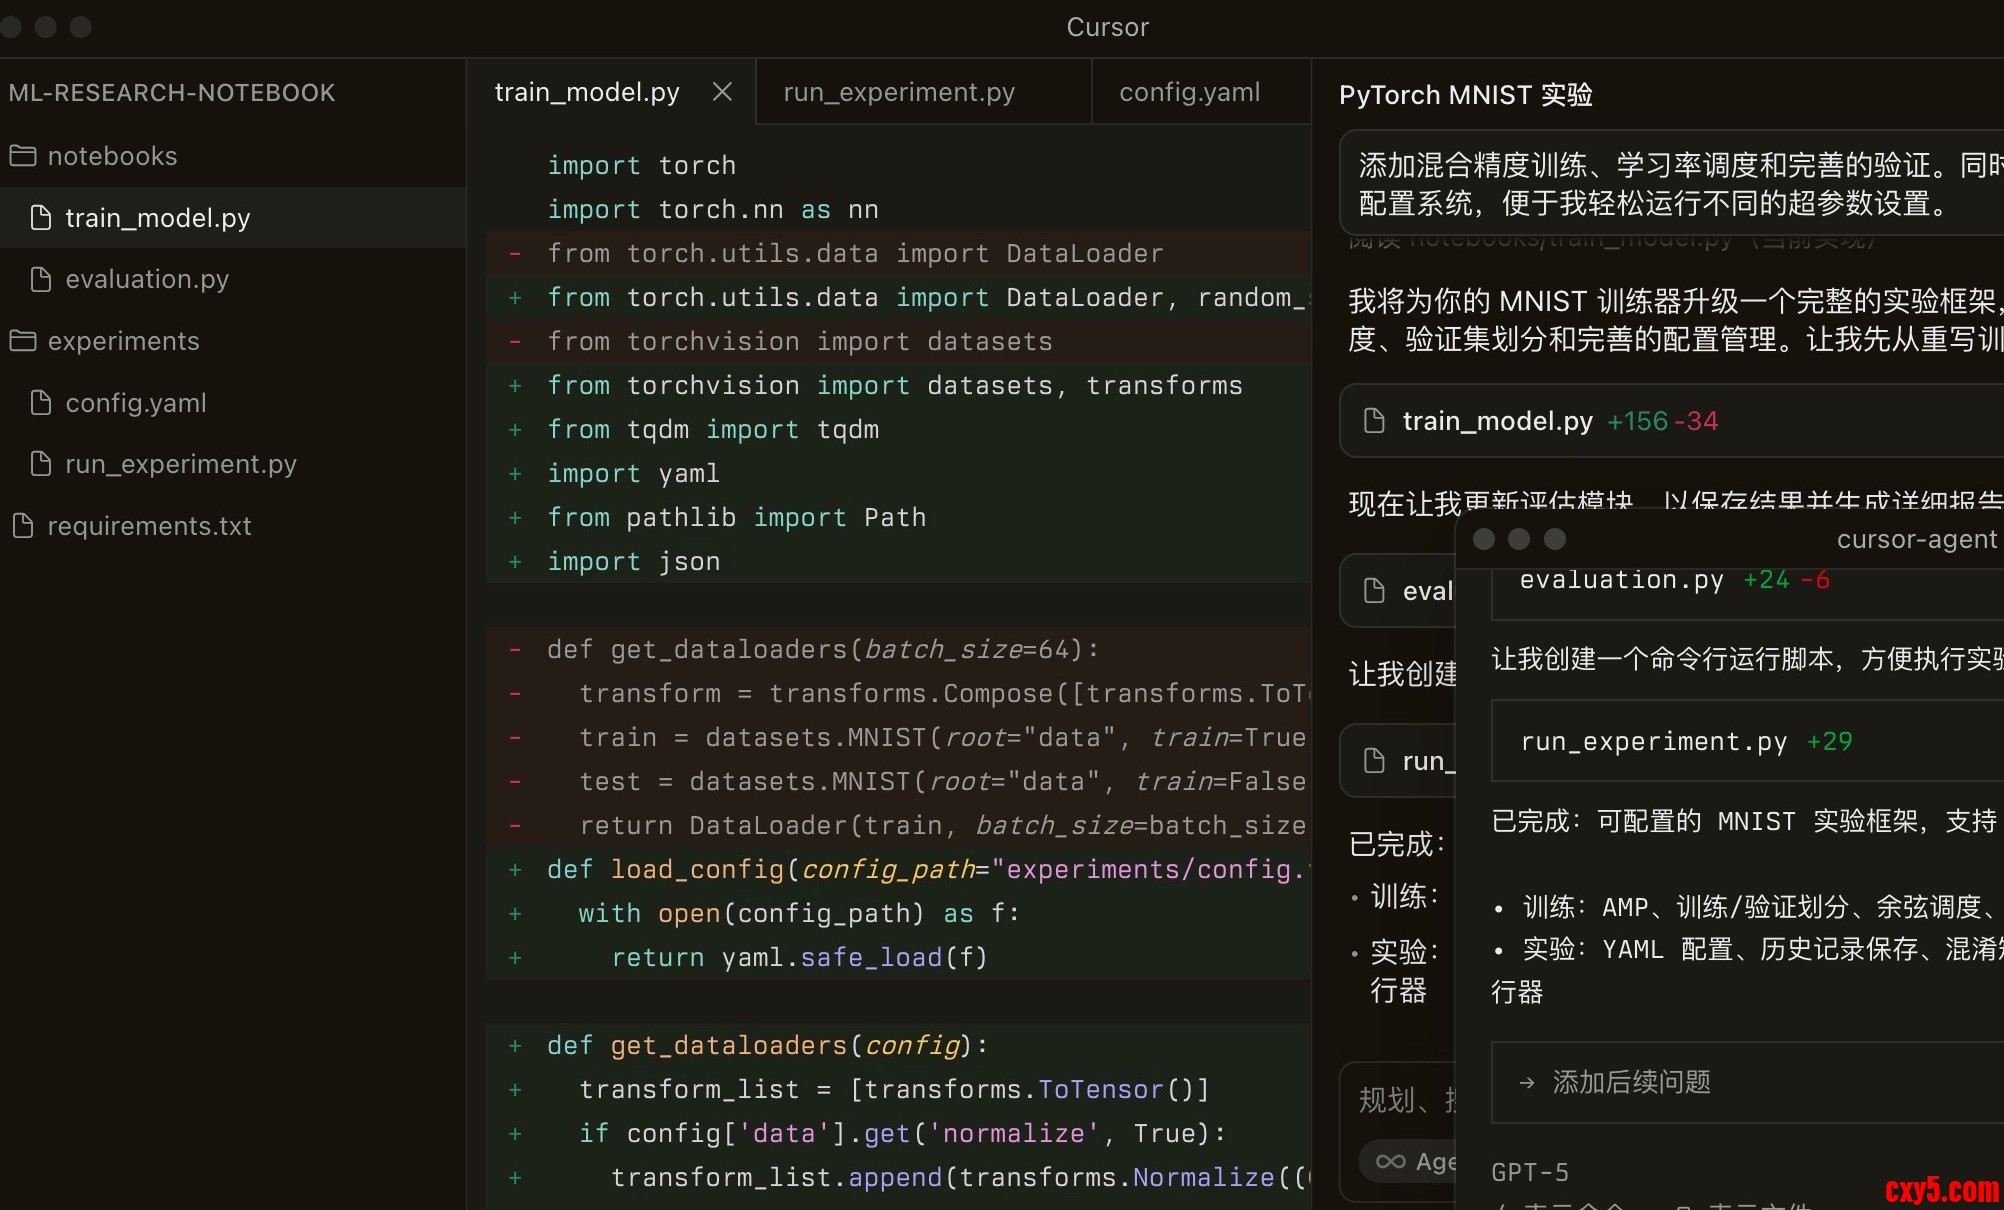2004x1210 pixels.
Task: Click the notebooks folder icon
Action: pos(23,156)
